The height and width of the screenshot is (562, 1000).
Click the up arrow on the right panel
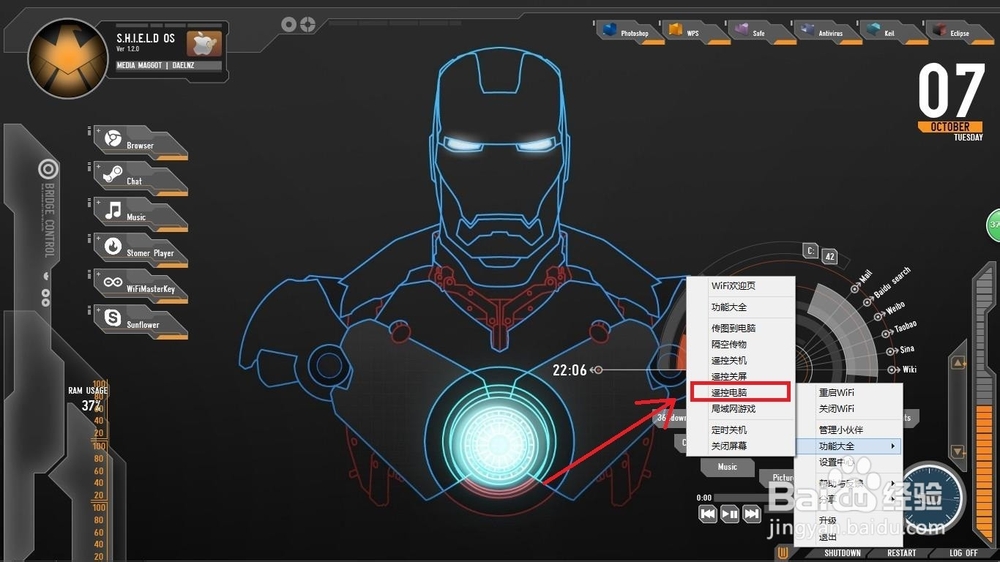coord(958,363)
